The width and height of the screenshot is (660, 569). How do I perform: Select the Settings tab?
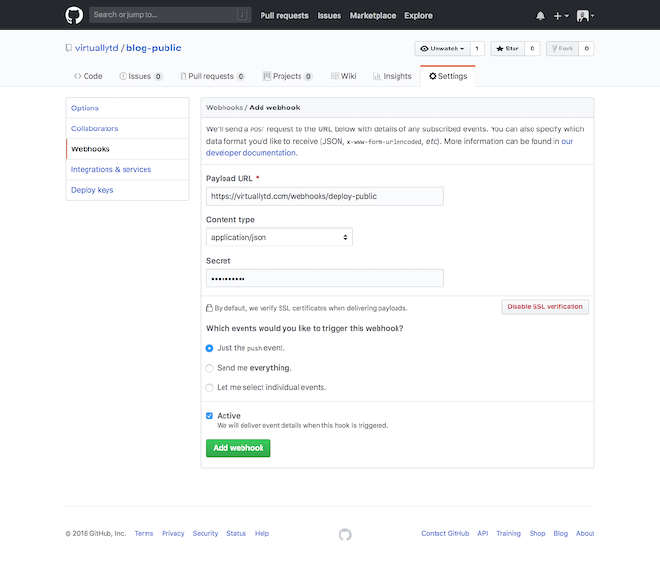[448, 76]
